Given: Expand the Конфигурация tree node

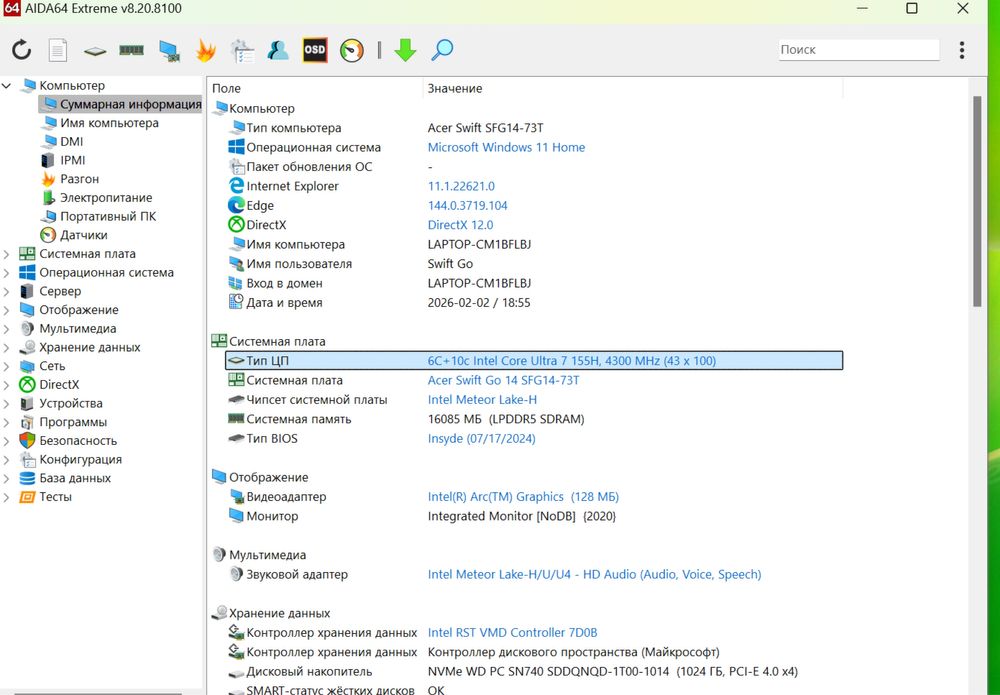Looking at the screenshot, I should click(6, 460).
